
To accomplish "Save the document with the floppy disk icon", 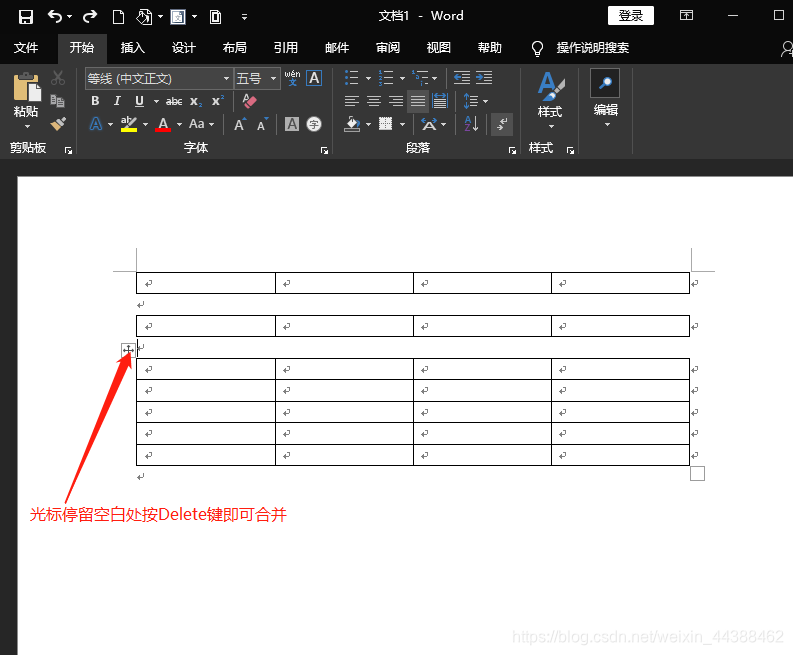I will [25, 17].
